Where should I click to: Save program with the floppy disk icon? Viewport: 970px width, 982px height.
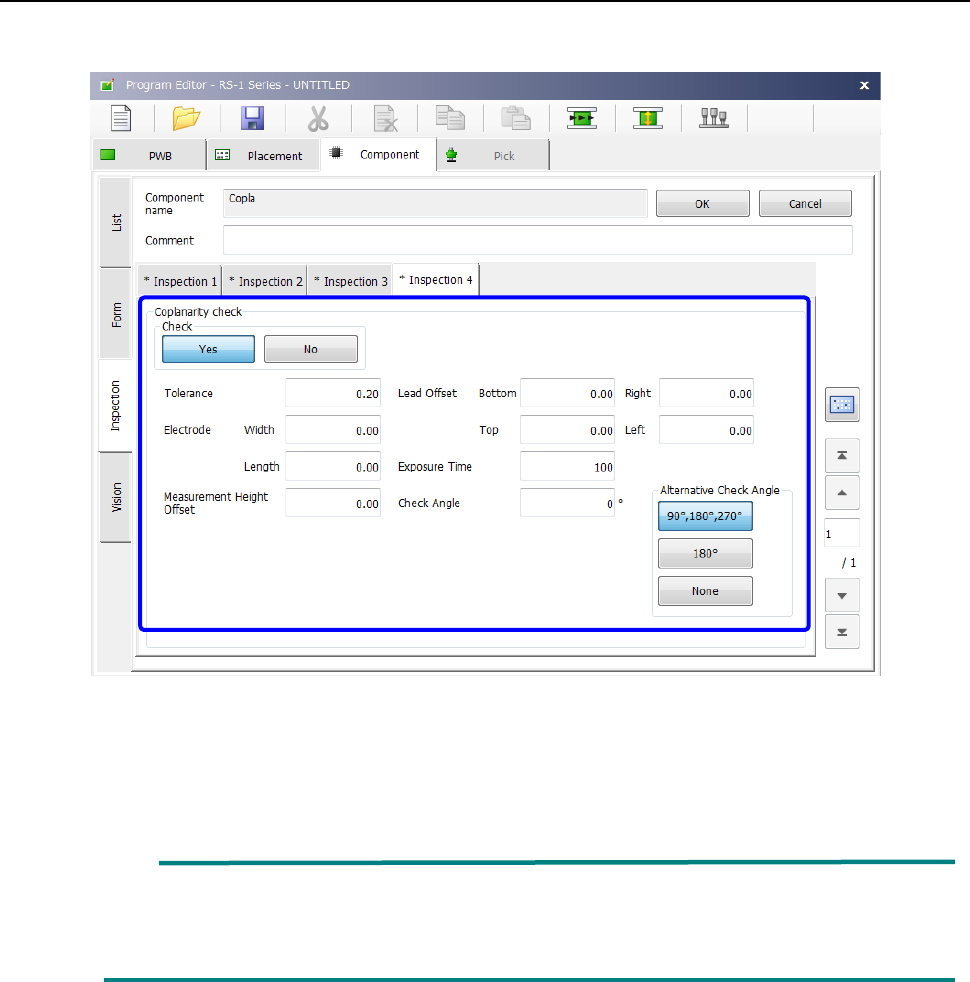(x=252, y=118)
